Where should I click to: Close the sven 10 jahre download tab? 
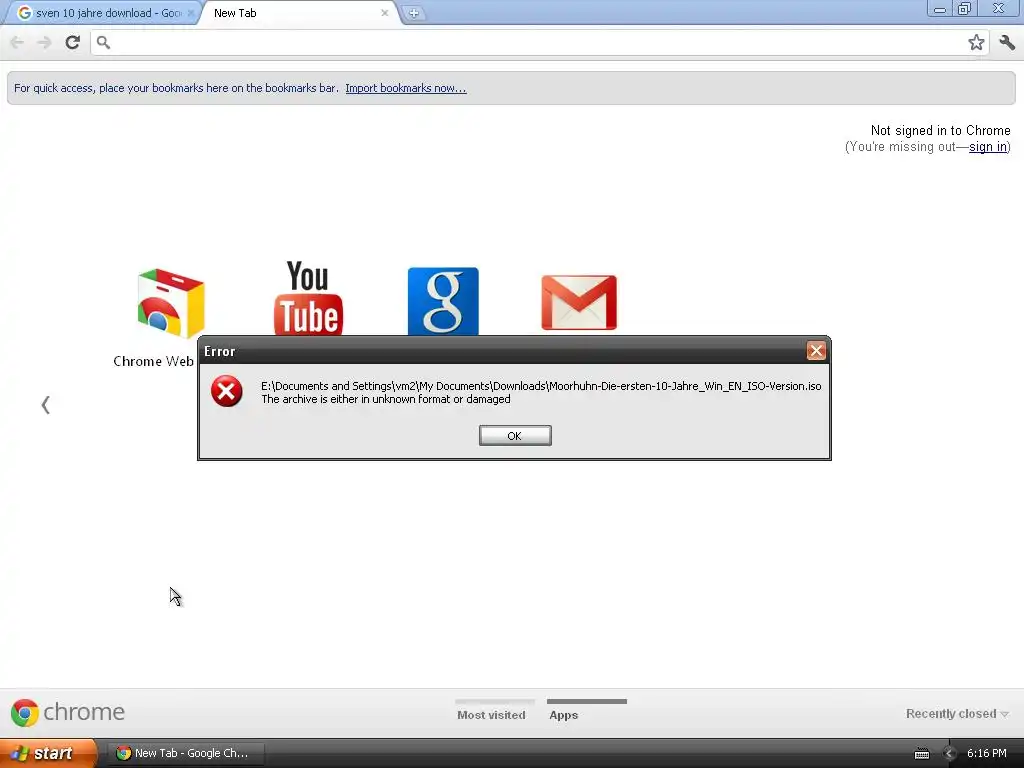(191, 13)
